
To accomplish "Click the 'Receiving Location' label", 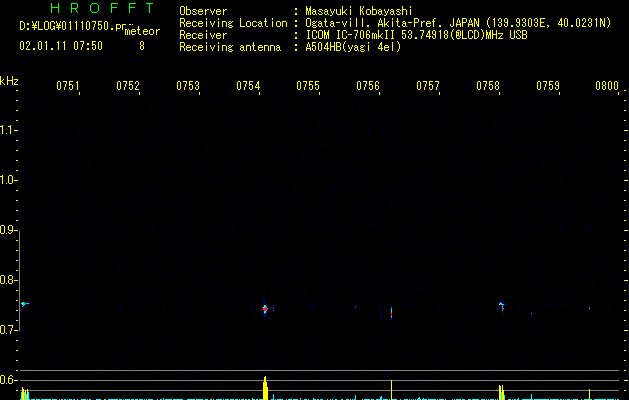I will click(233, 23).
